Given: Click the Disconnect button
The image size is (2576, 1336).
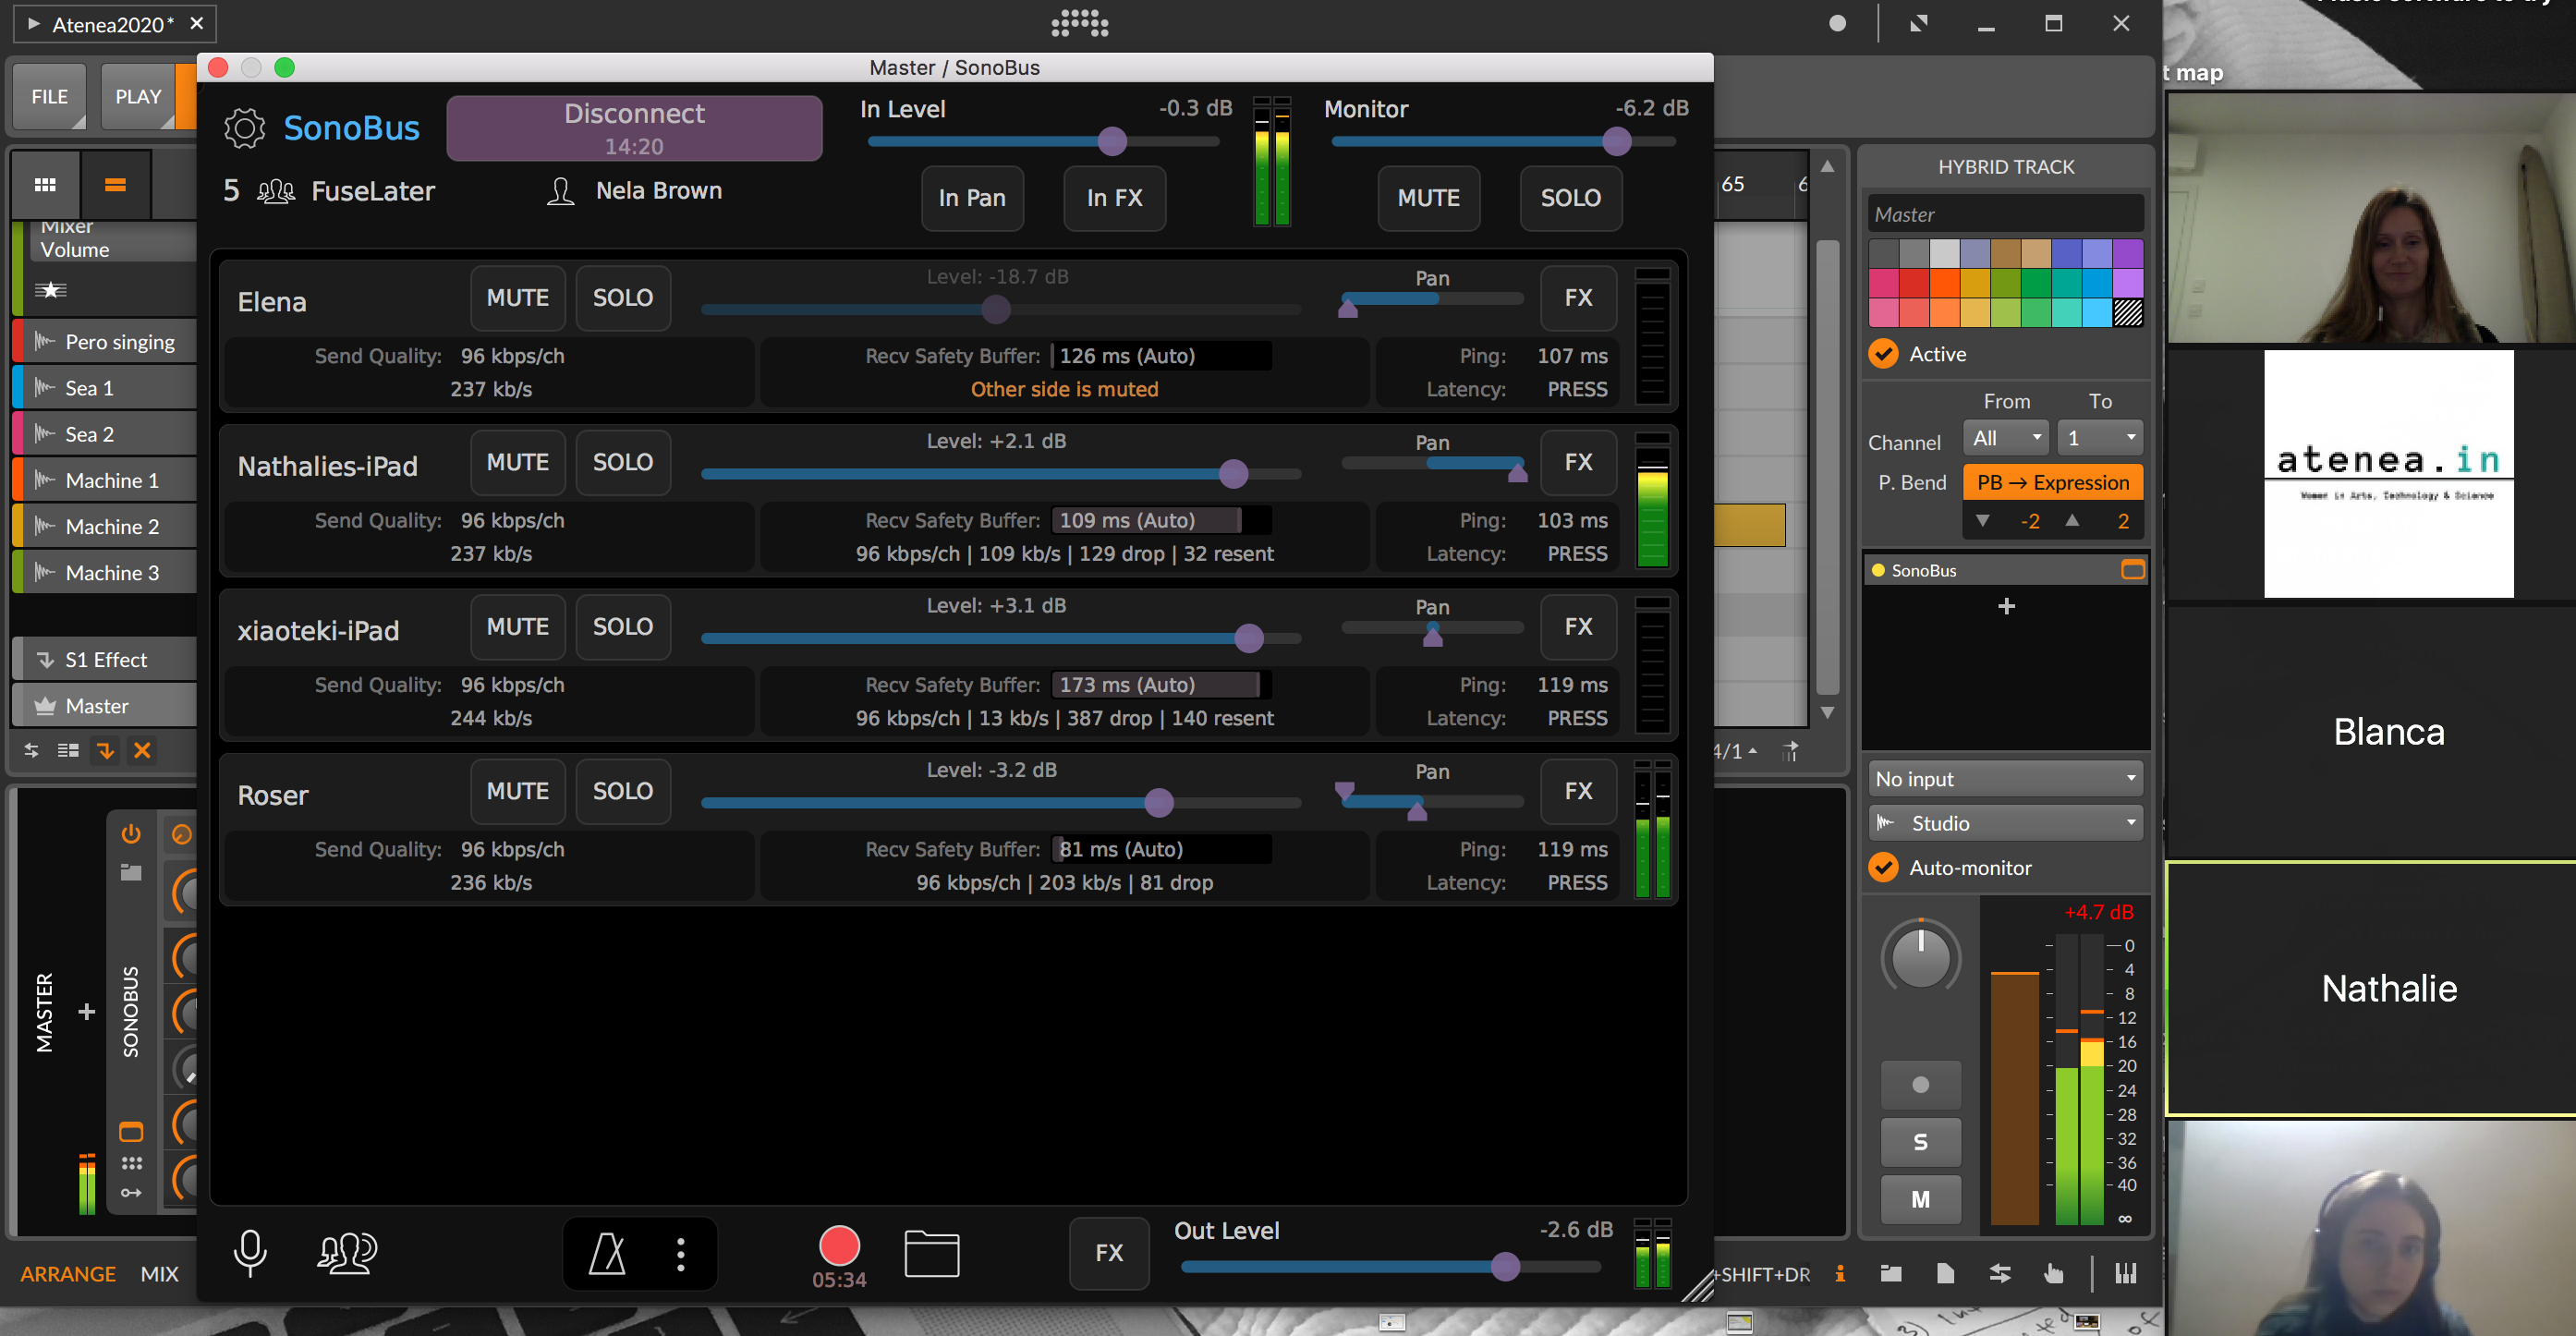Looking at the screenshot, I should point(634,128).
